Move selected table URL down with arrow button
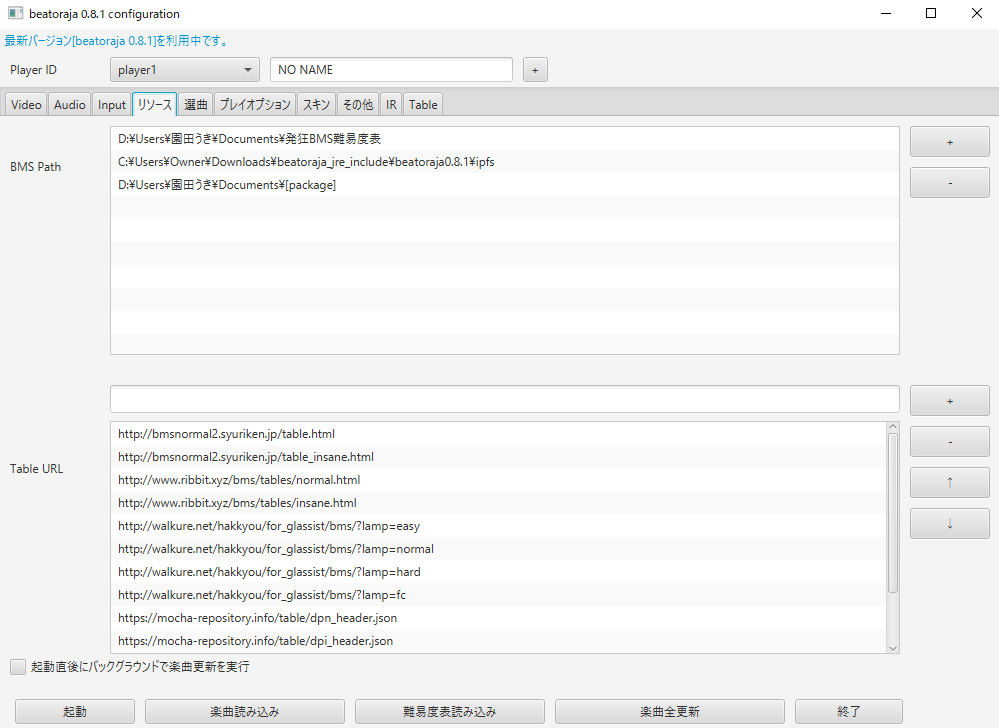 point(949,523)
